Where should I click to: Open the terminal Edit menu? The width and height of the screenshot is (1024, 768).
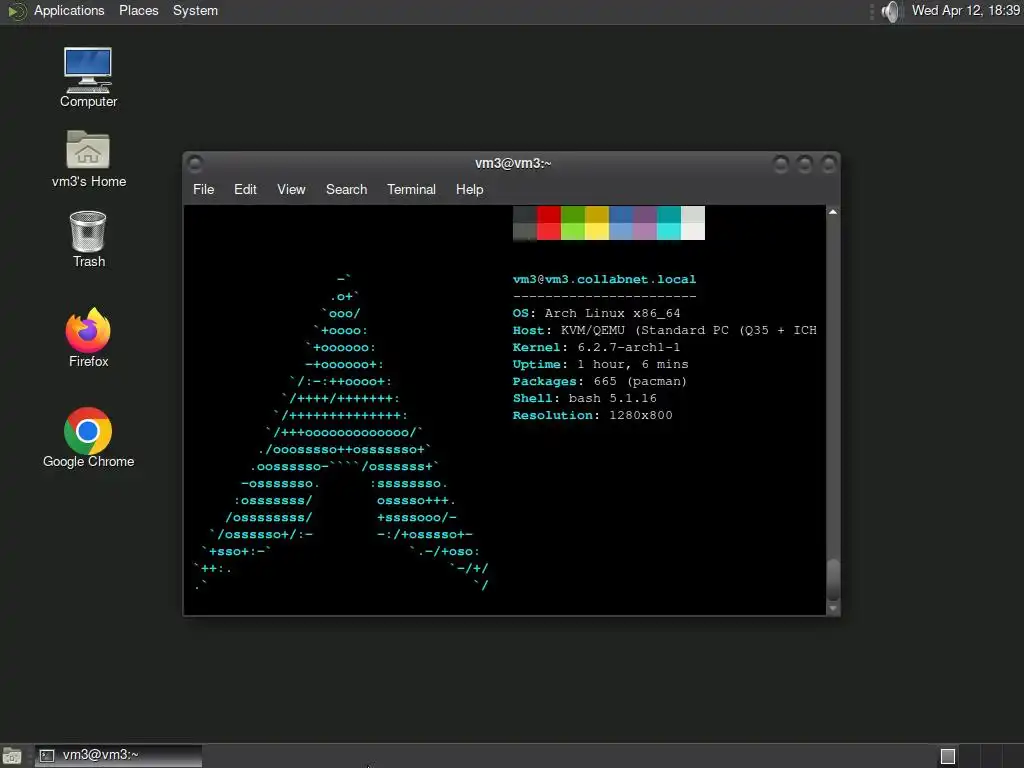point(245,189)
